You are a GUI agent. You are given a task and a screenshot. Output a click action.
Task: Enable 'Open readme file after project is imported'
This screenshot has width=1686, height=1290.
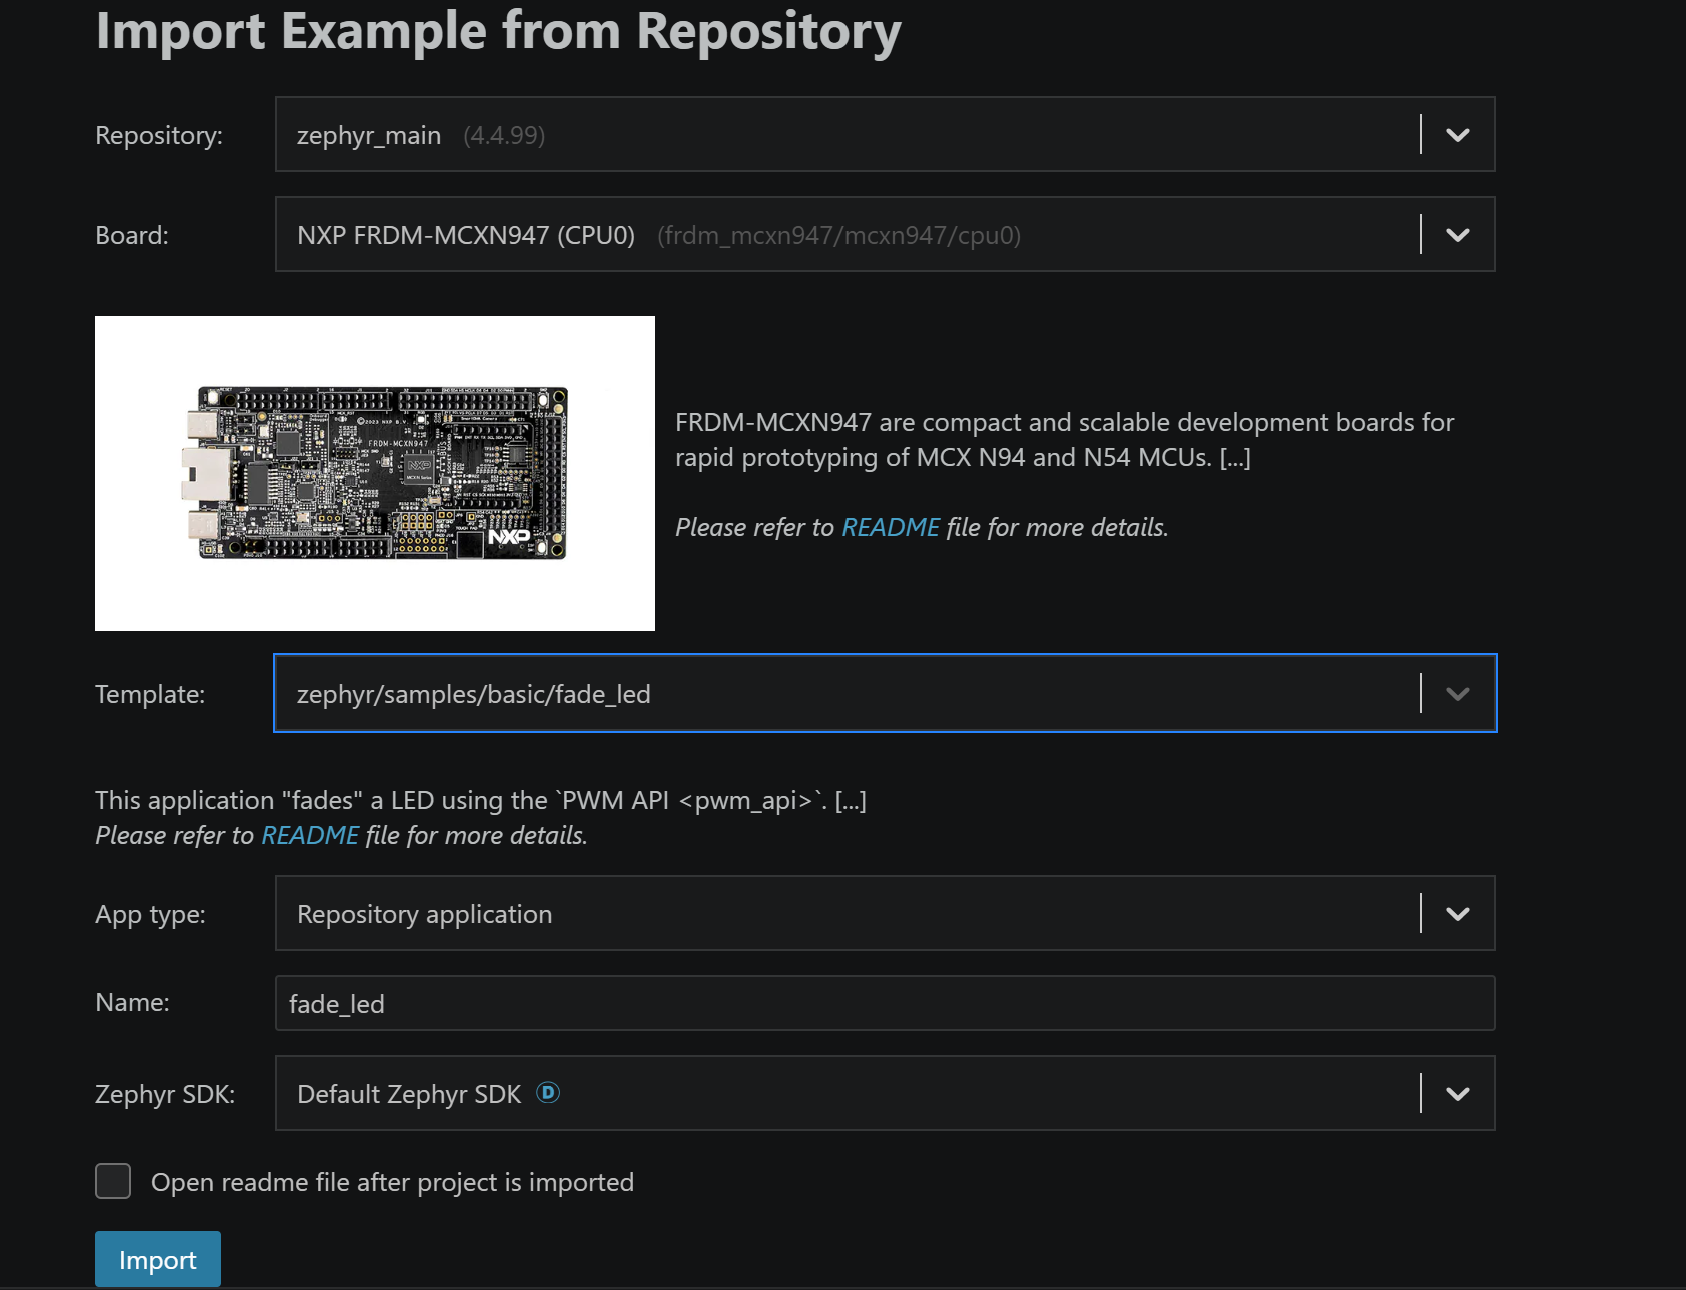click(x=113, y=1181)
